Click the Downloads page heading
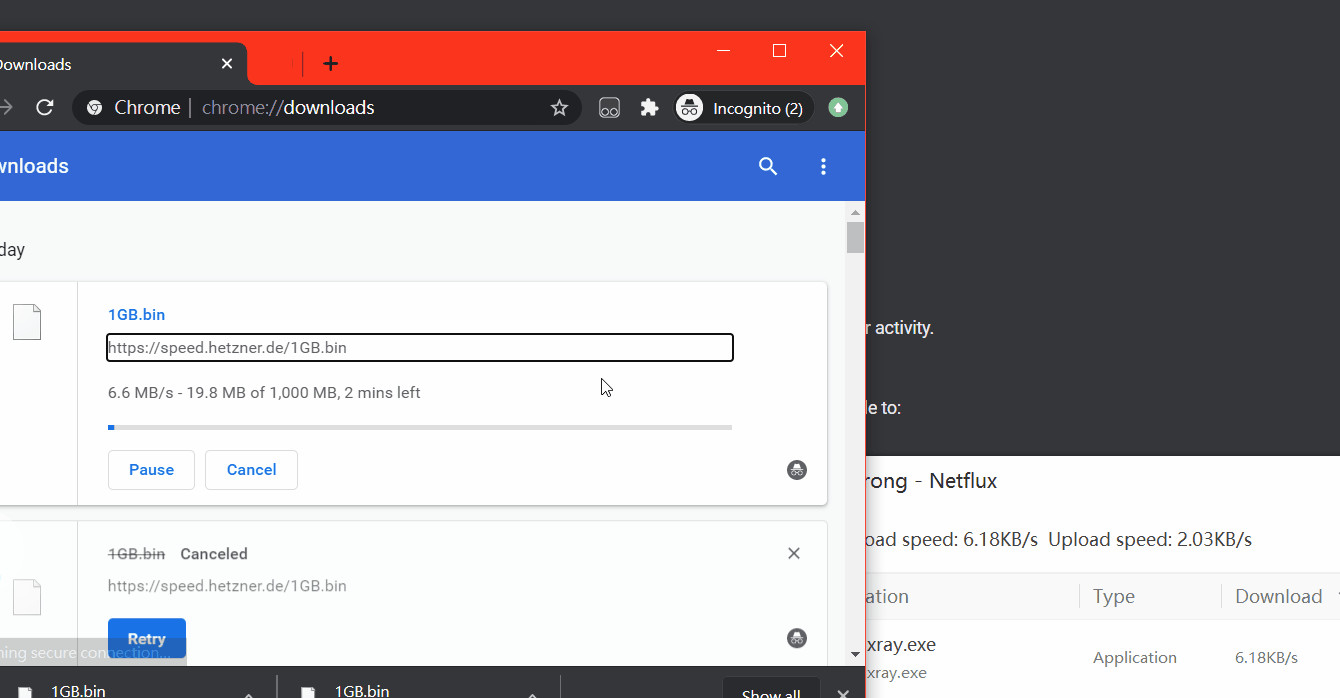The image size is (1340, 698). point(34,166)
